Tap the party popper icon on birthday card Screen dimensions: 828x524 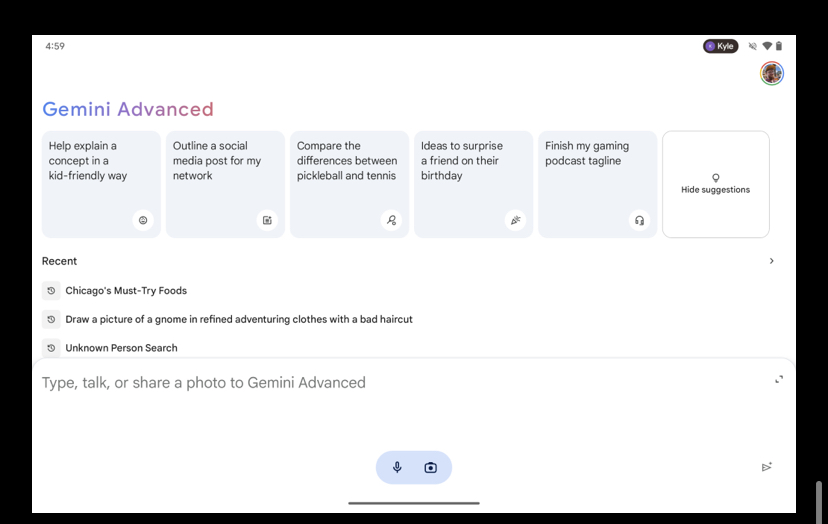point(515,220)
